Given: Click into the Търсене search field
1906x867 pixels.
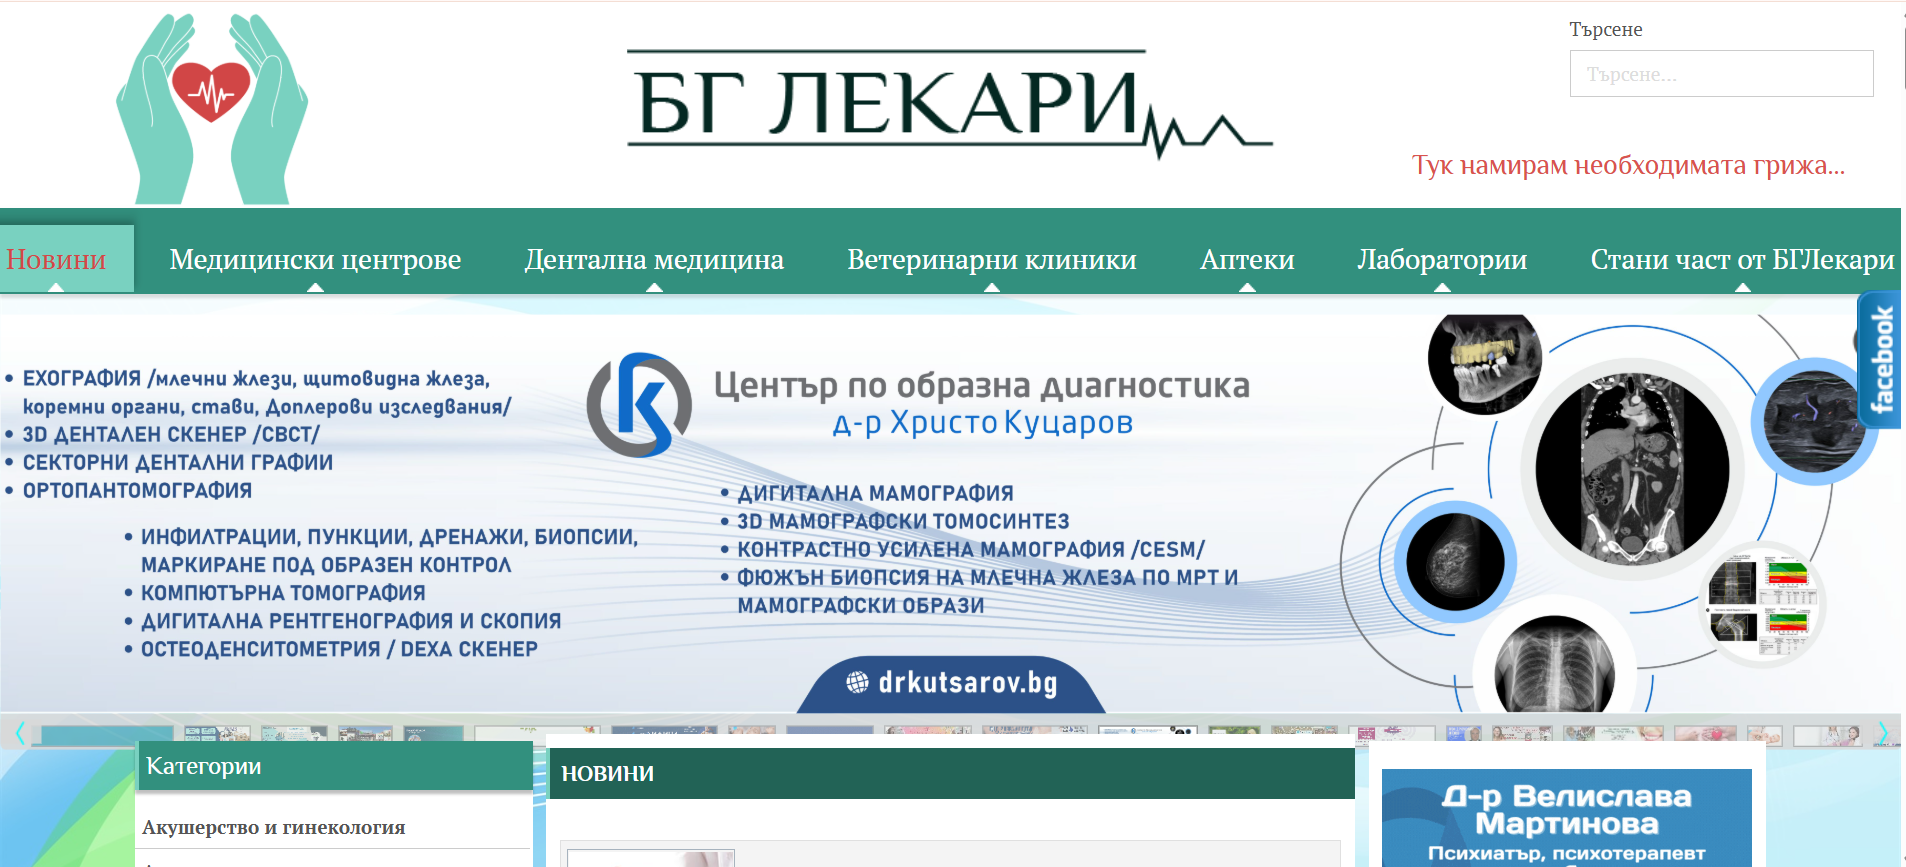Looking at the screenshot, I should (1720, 74).
